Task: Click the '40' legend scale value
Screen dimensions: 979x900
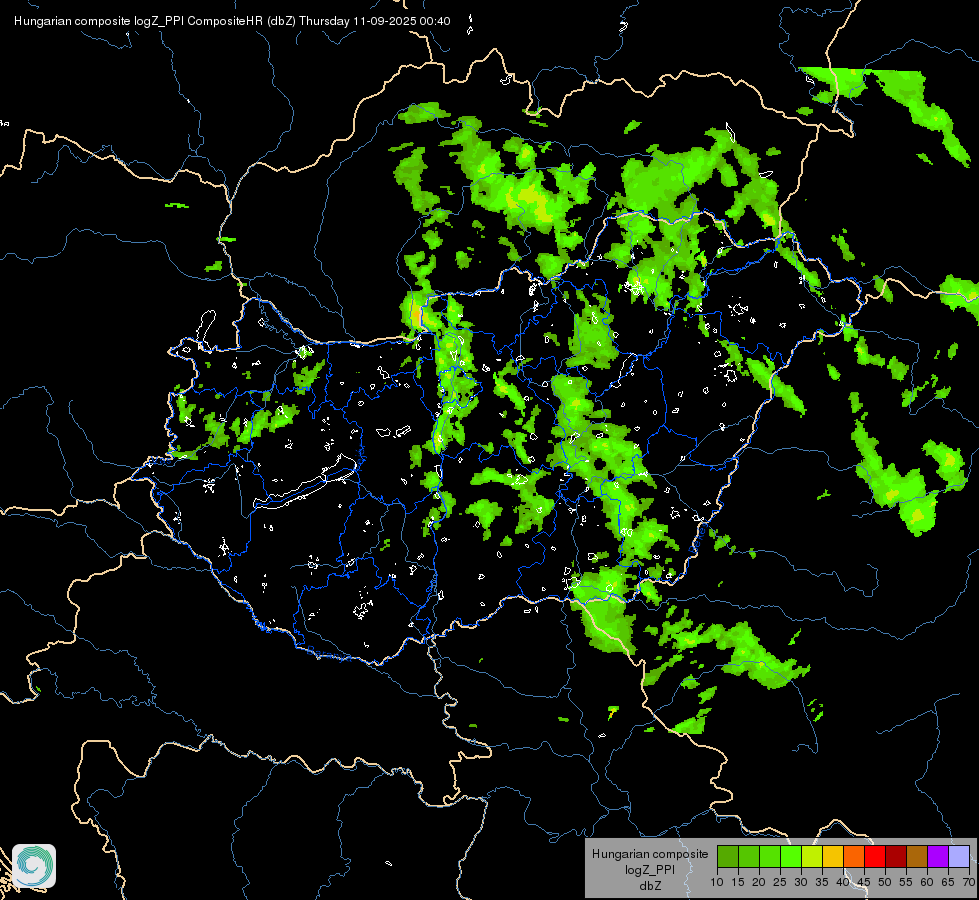Action: point(843,882)
